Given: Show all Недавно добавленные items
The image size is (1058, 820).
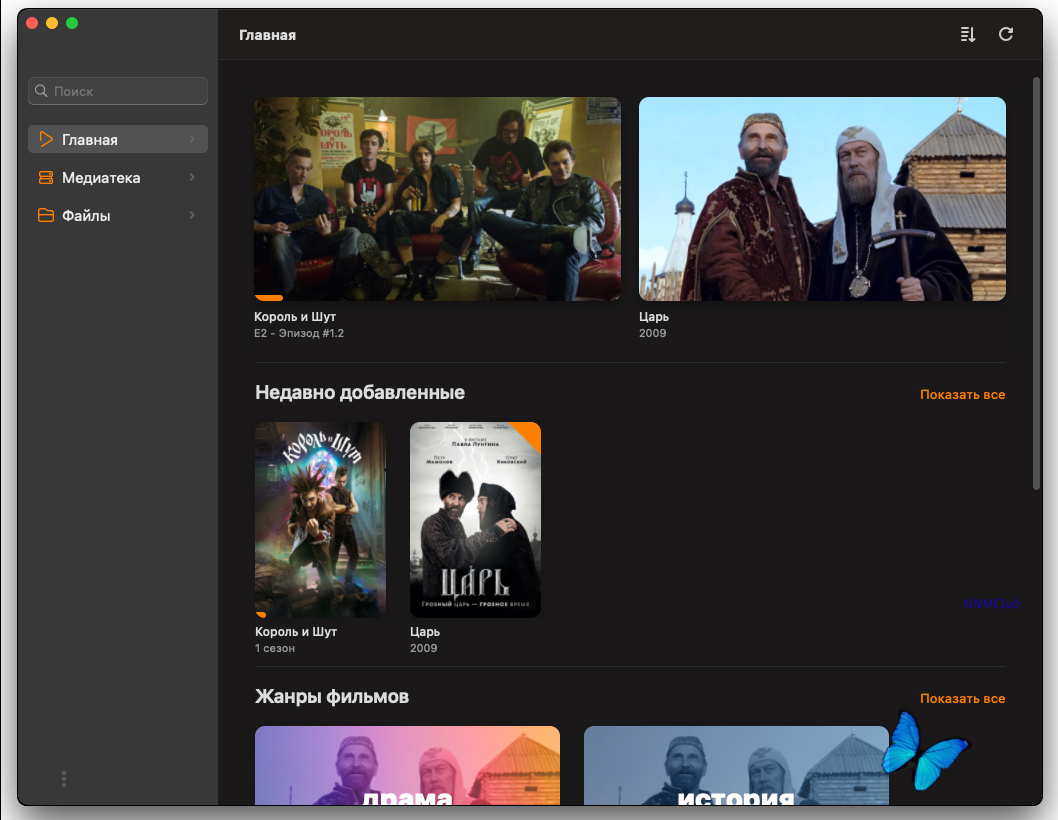Looking at the screenshot, I should click(962, 395).
